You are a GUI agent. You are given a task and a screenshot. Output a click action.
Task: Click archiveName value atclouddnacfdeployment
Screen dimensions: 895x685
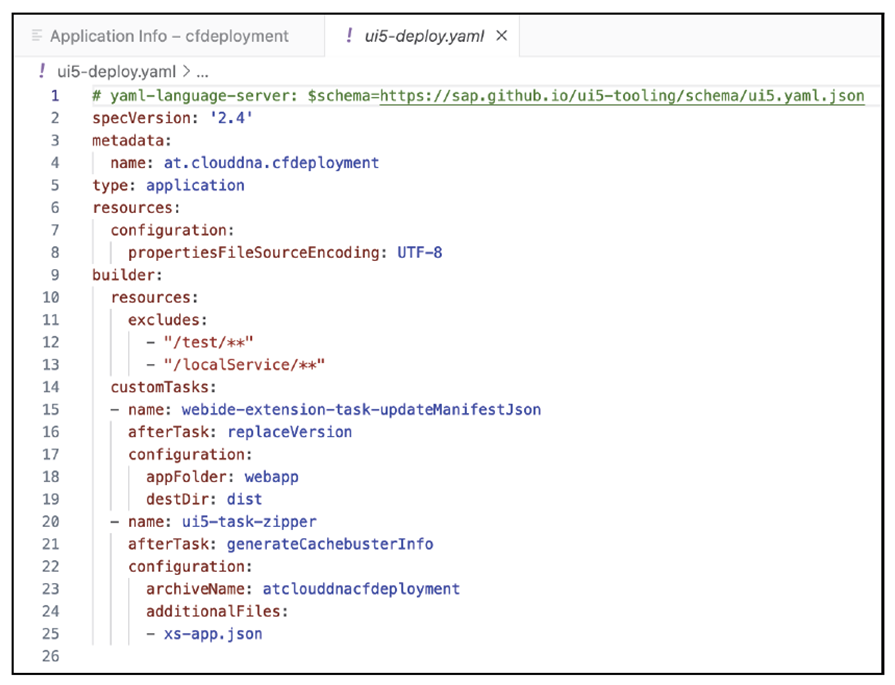[x=361, y=589]
